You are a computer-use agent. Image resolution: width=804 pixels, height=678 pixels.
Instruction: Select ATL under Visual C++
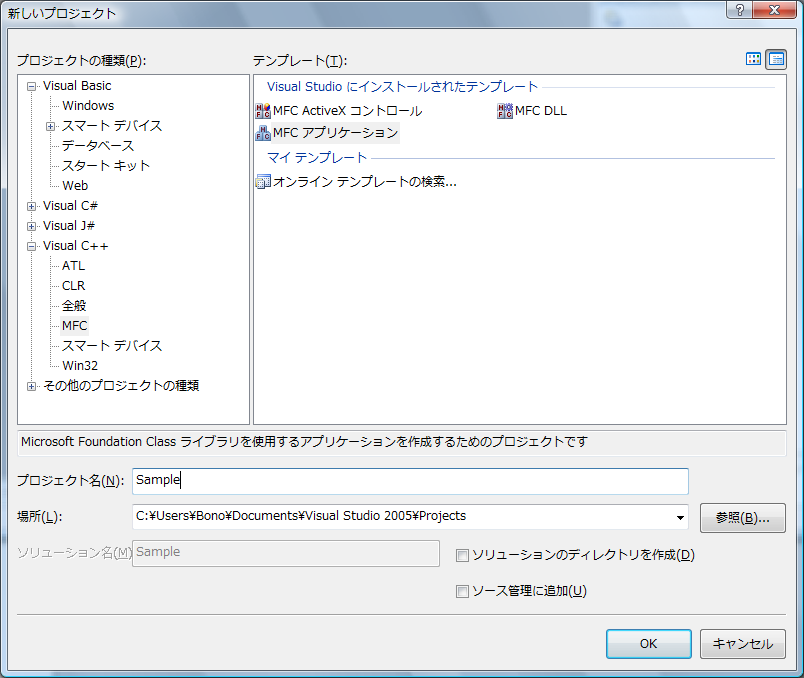pyautogui.click(x=73, y=266)
